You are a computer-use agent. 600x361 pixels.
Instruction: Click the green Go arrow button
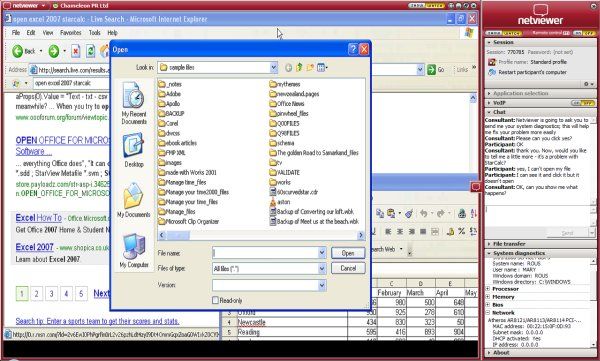coord(432,70)
